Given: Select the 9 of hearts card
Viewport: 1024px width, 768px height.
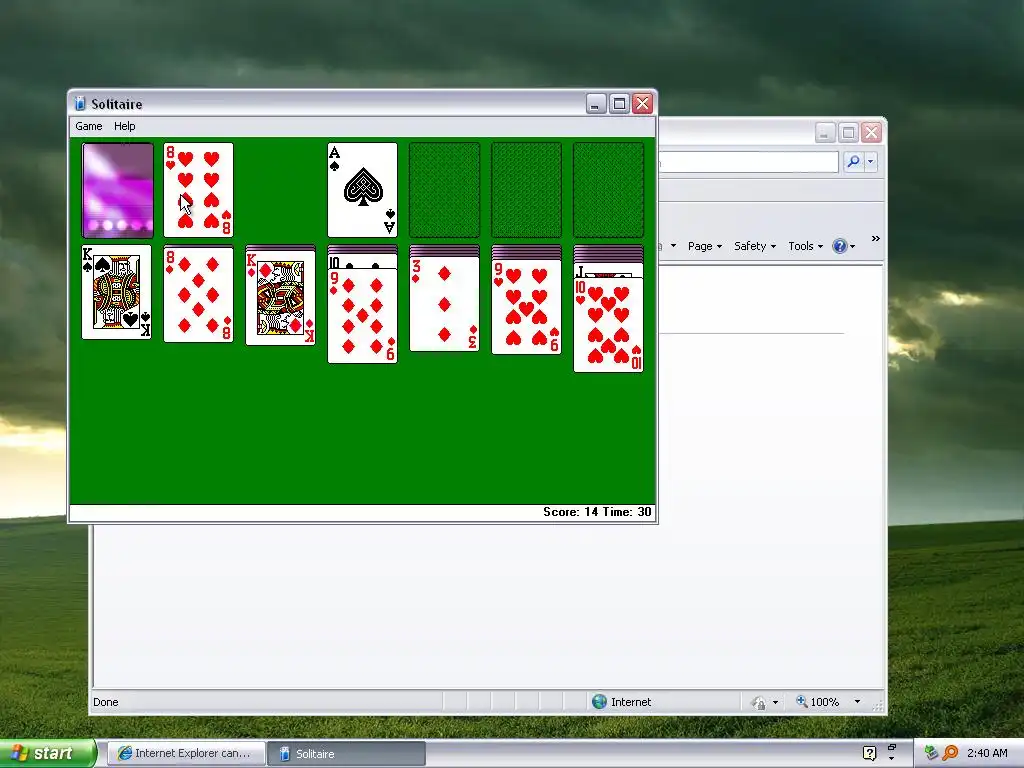Looking at the screenshot, I should click(x=526, y=307).
